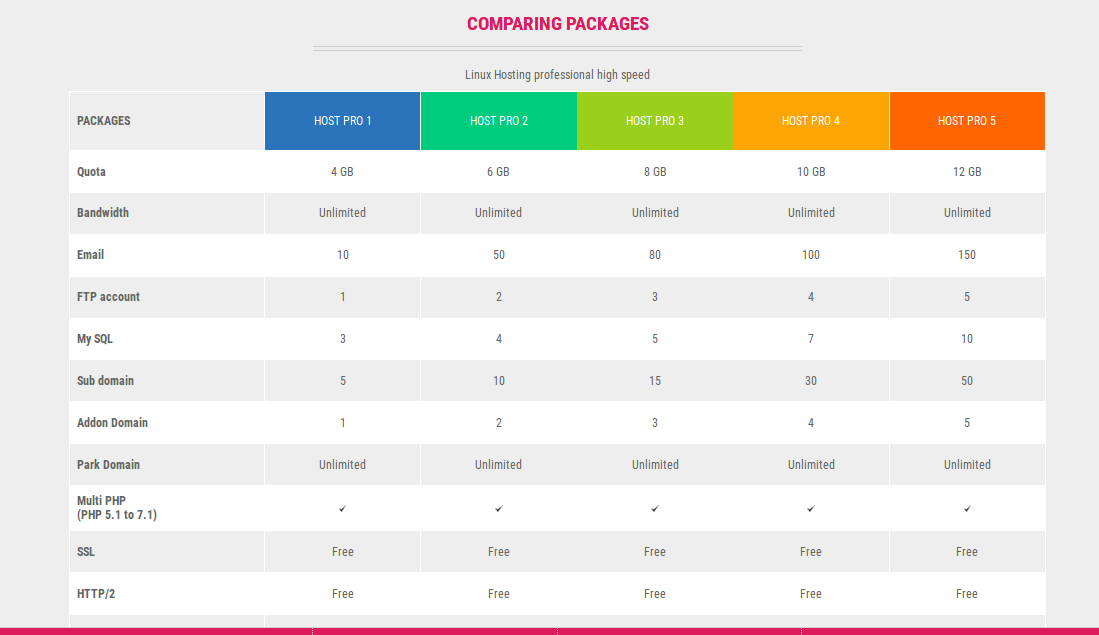
Task: Click the Sub domain value 15
Action: point(655,381)
